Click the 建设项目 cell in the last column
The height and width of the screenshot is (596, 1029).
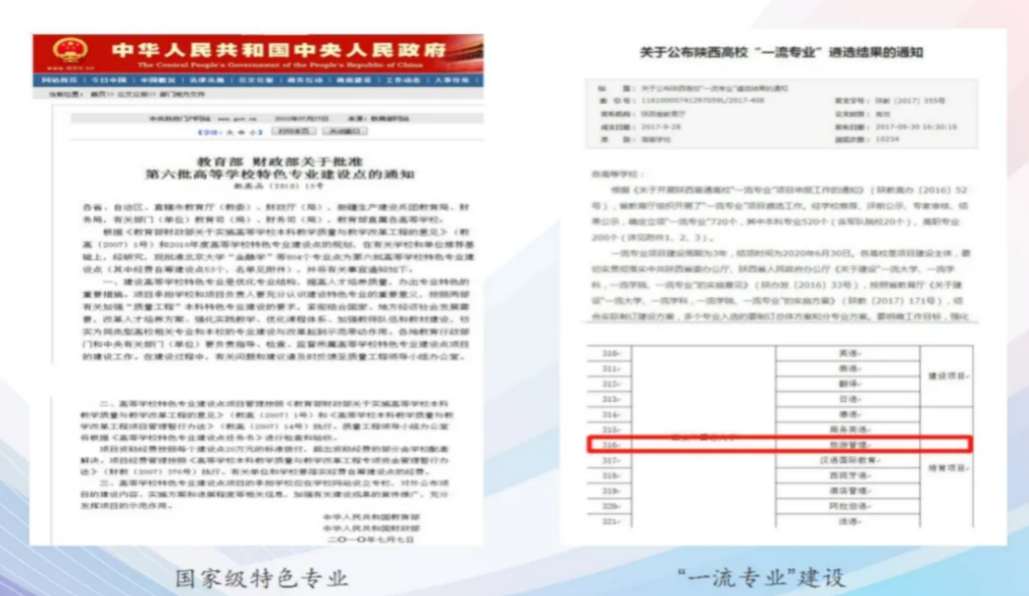(x=946, y=376)
